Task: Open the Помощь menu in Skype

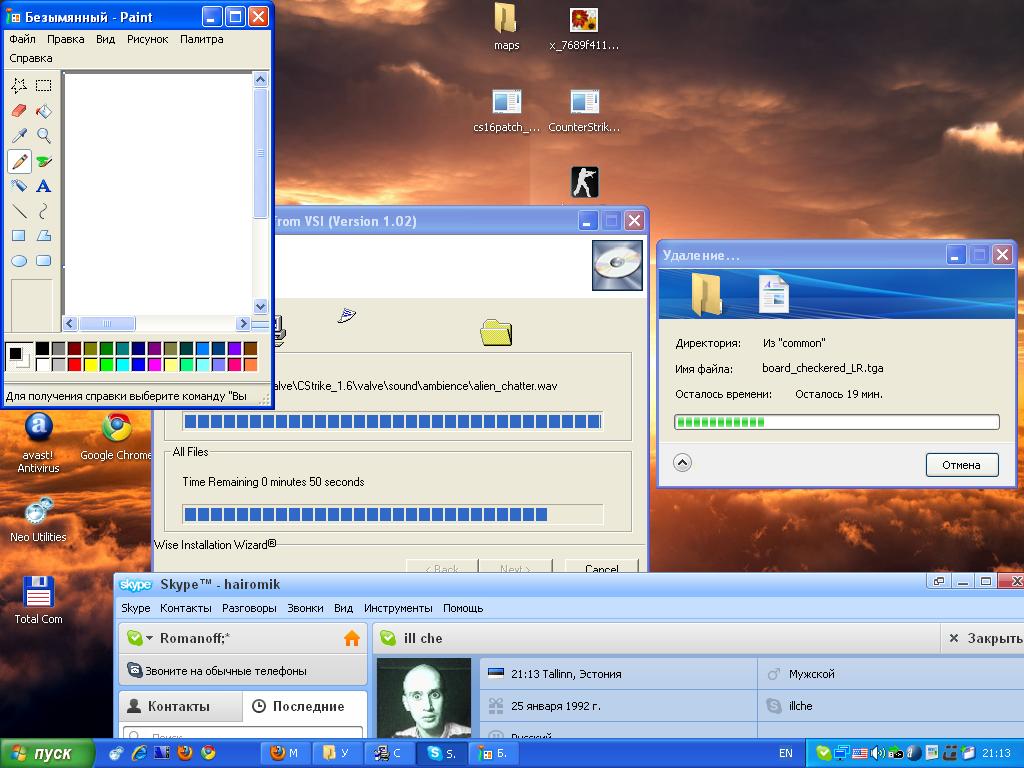Action: click(x=463, y=608)
